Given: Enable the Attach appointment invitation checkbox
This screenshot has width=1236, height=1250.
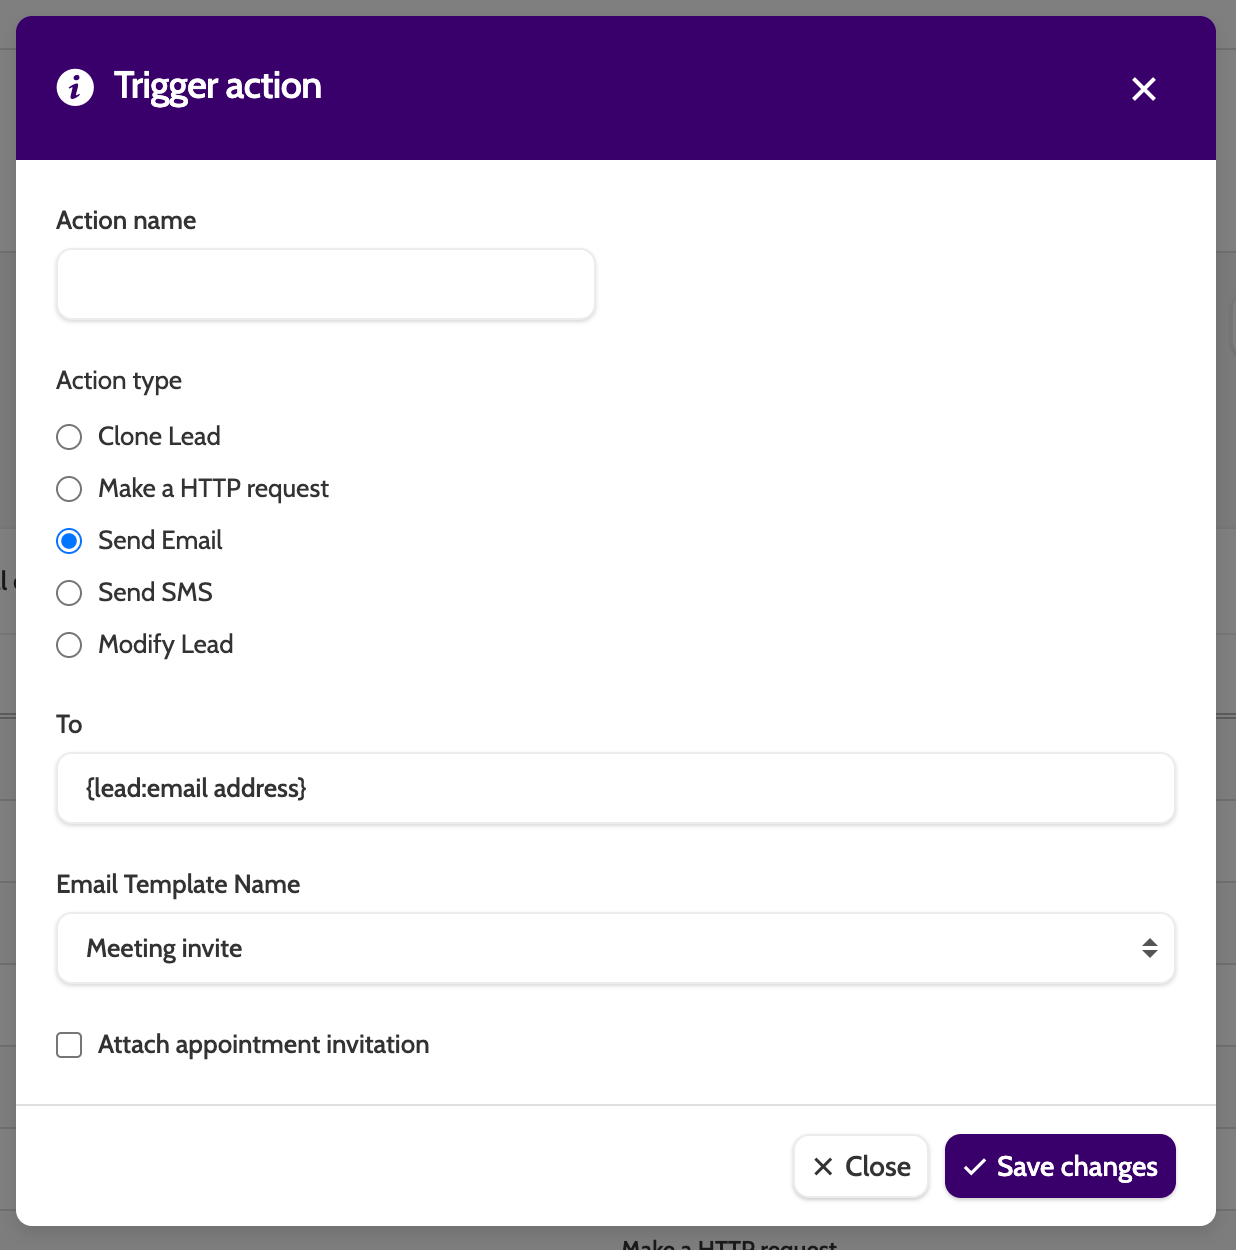Looking at the screenshot, I should [69, 1045].
